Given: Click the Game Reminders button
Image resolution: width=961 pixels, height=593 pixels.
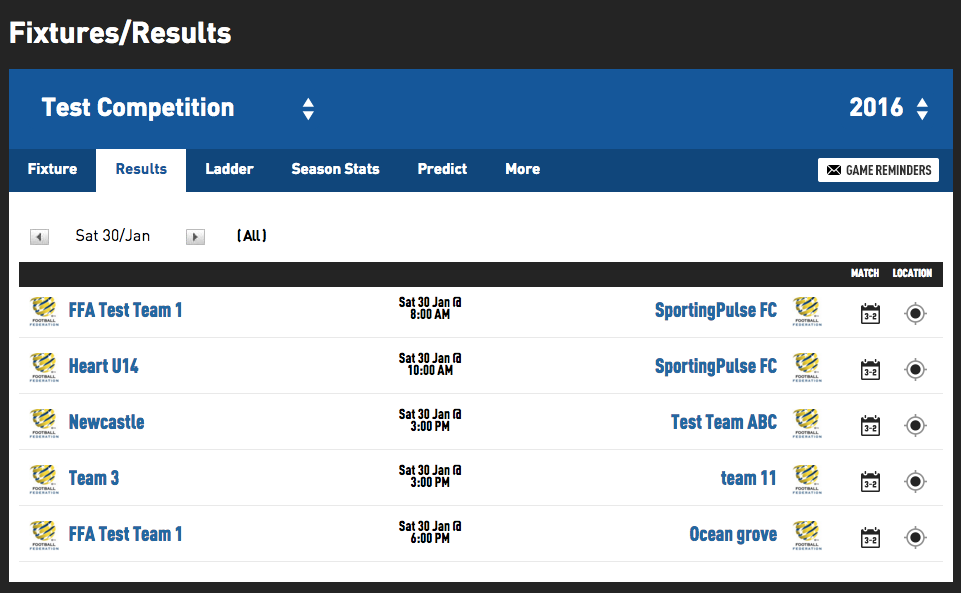Looking at the screenshot, I should [x=878, y=170].
